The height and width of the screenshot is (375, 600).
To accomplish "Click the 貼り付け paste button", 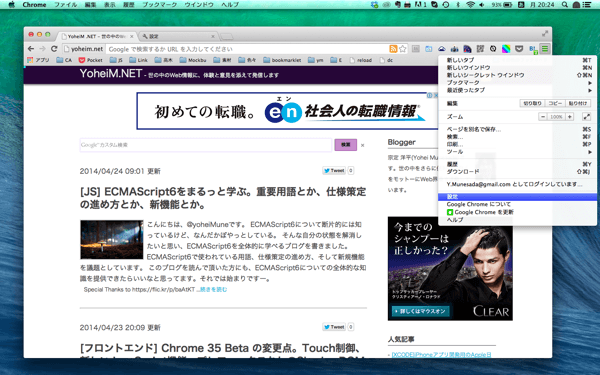I will [578, 103].
